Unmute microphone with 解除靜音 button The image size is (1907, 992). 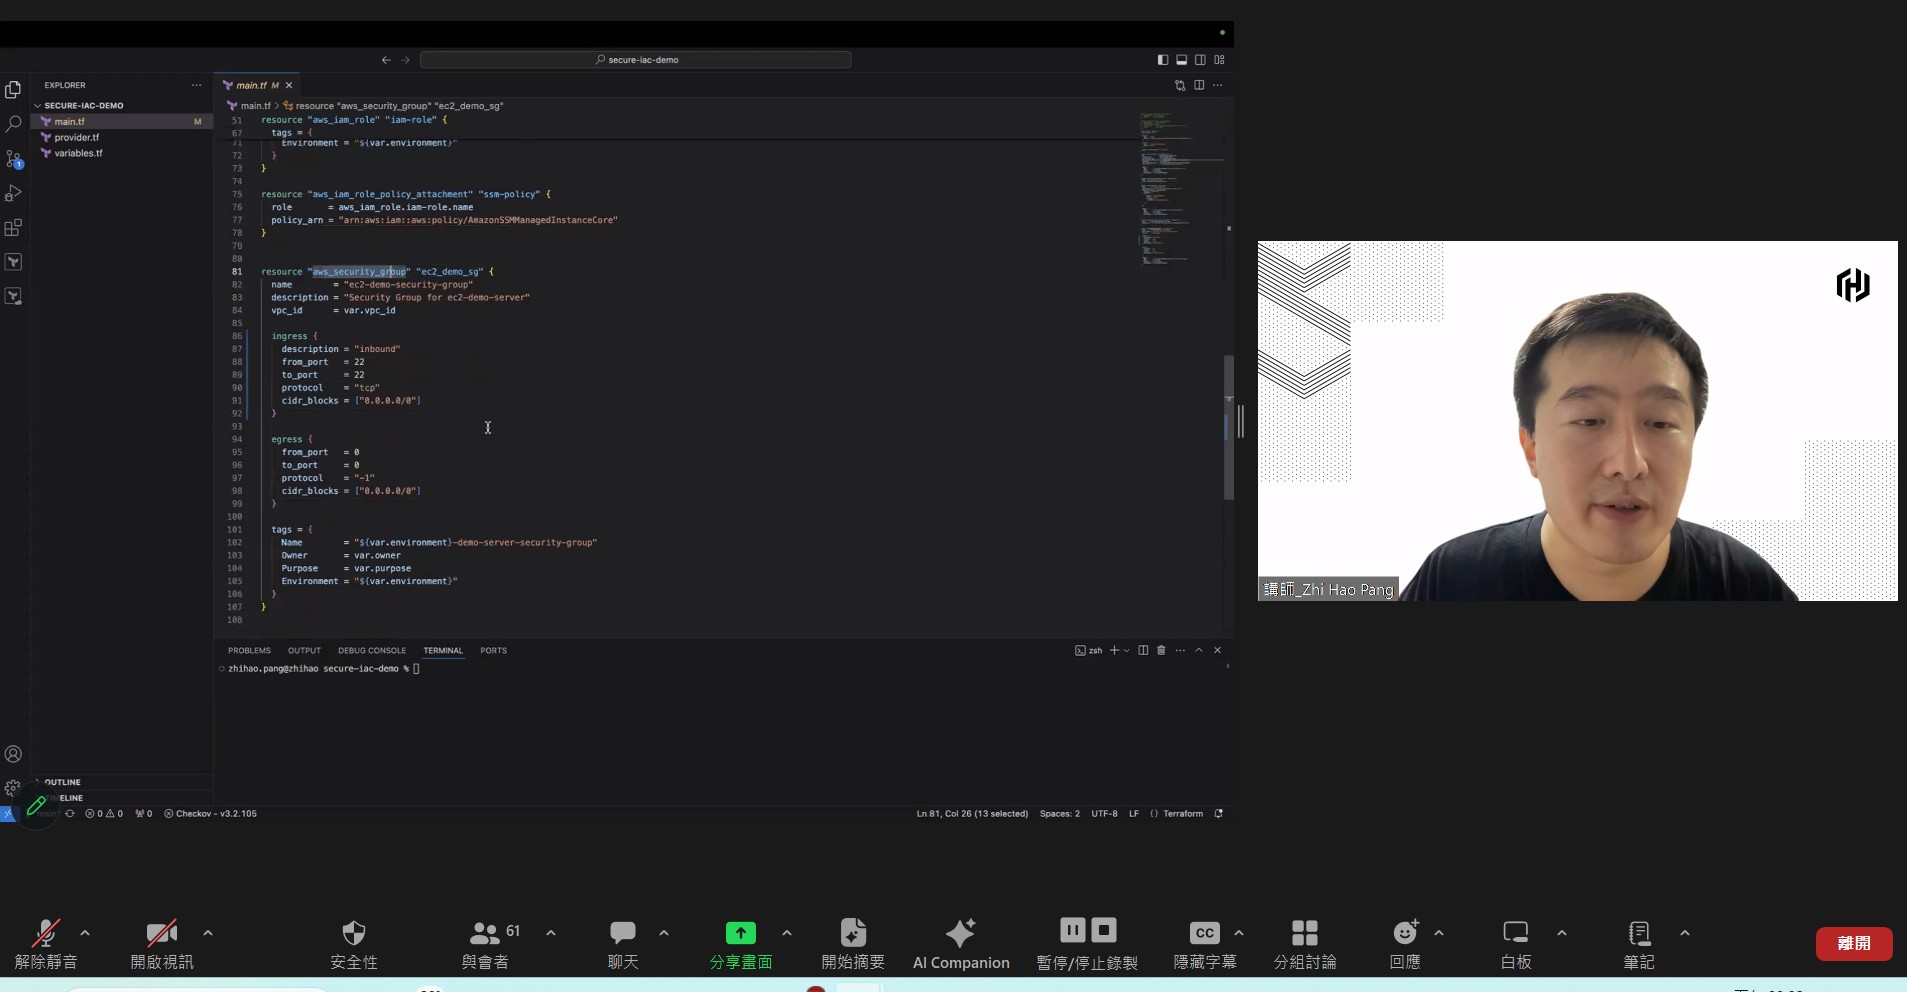(x=45, y=944)
